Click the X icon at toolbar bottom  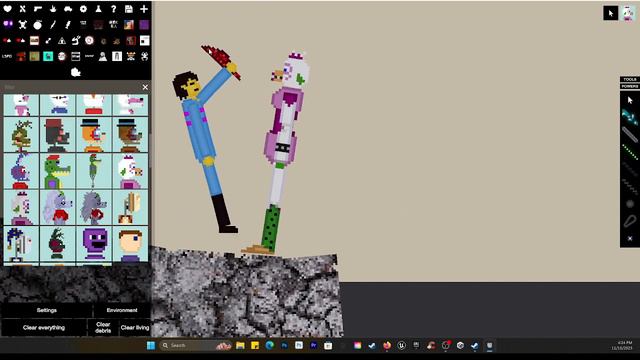pos(630,238)
